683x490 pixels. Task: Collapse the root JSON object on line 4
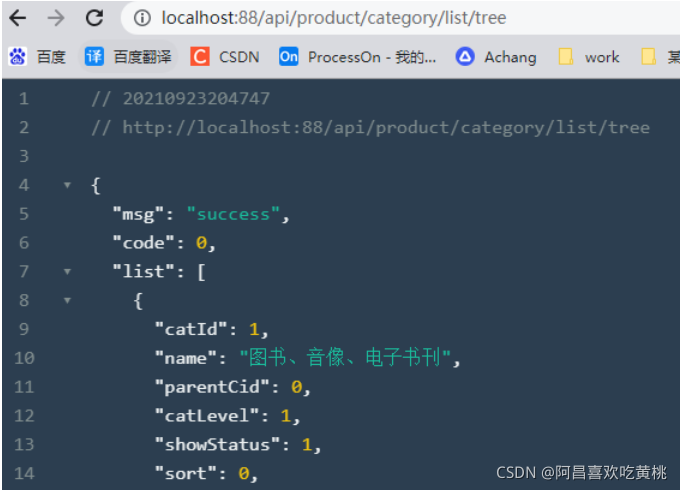click(67, 185)
